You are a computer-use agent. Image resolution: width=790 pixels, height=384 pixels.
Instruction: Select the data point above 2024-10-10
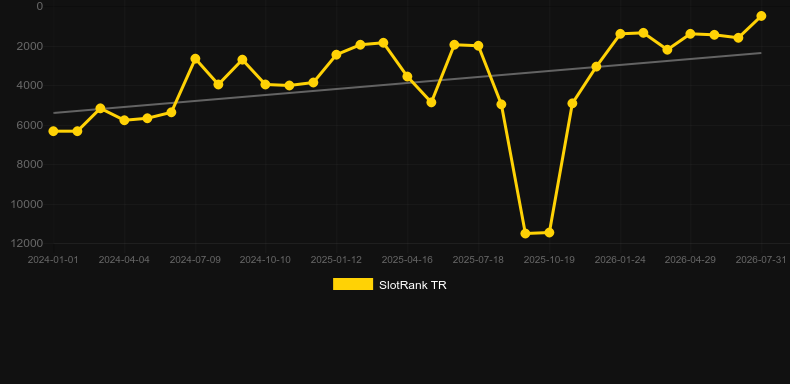click(x=266, y=84)
